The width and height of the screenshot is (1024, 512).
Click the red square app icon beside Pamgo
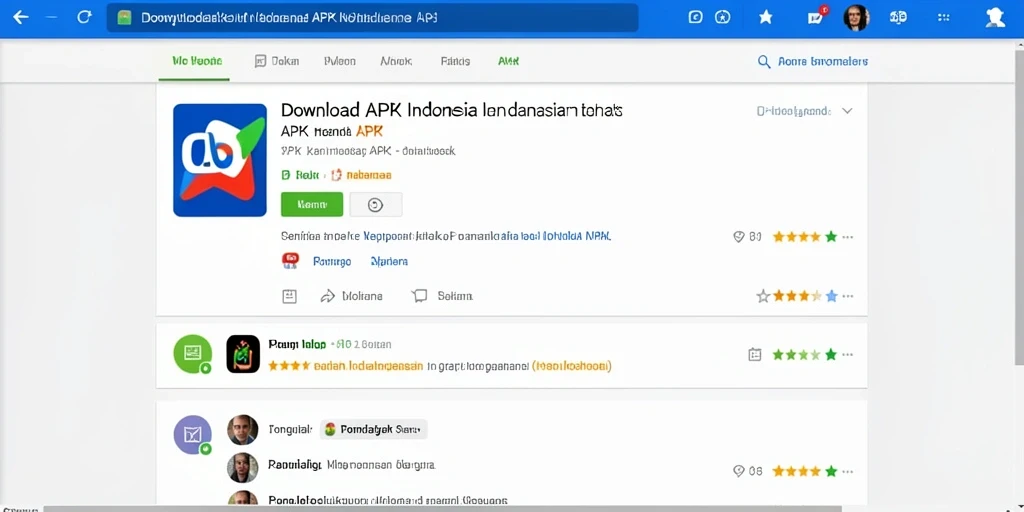[x=290, y=261]
